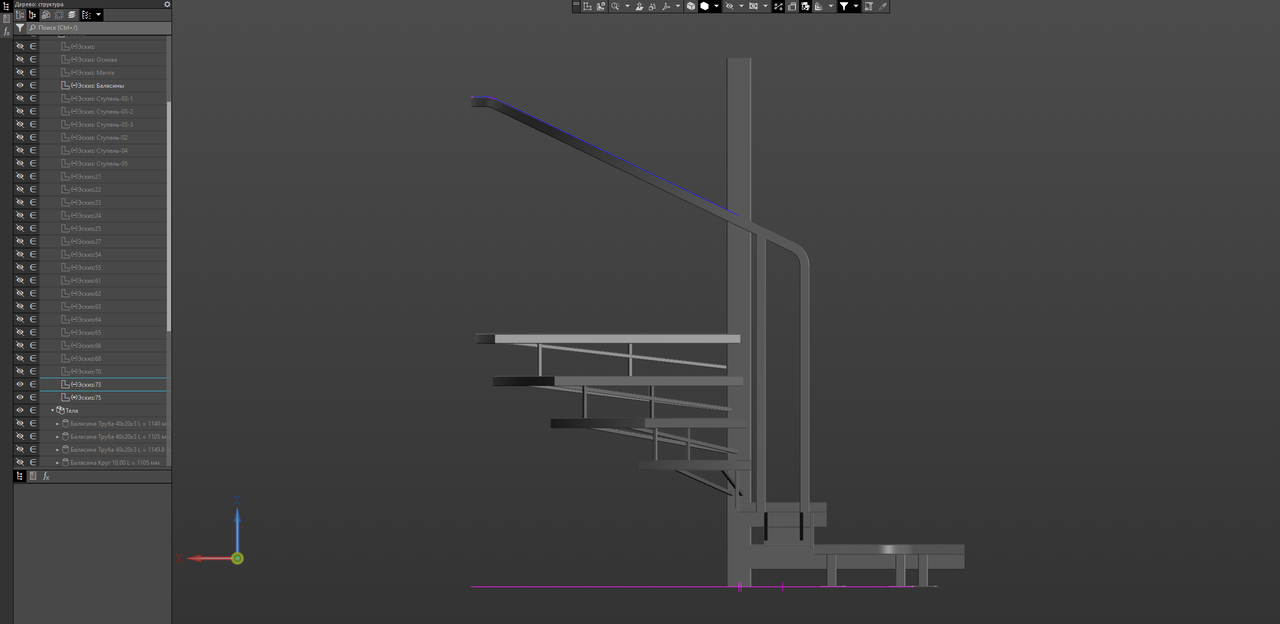Show hidden sketch Эскиз: Основа
The image size is (1280, 624).
click(x=19, y=59)
